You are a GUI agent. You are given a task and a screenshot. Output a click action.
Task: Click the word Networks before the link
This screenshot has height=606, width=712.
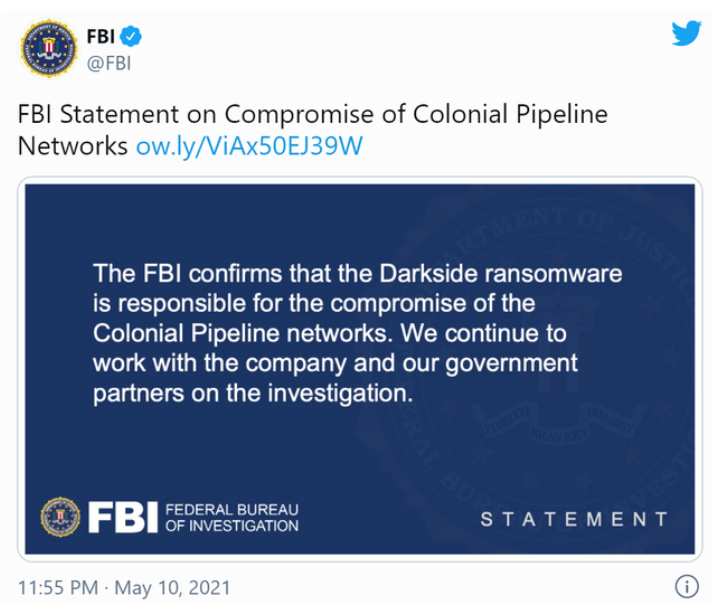tap(73, 146)
